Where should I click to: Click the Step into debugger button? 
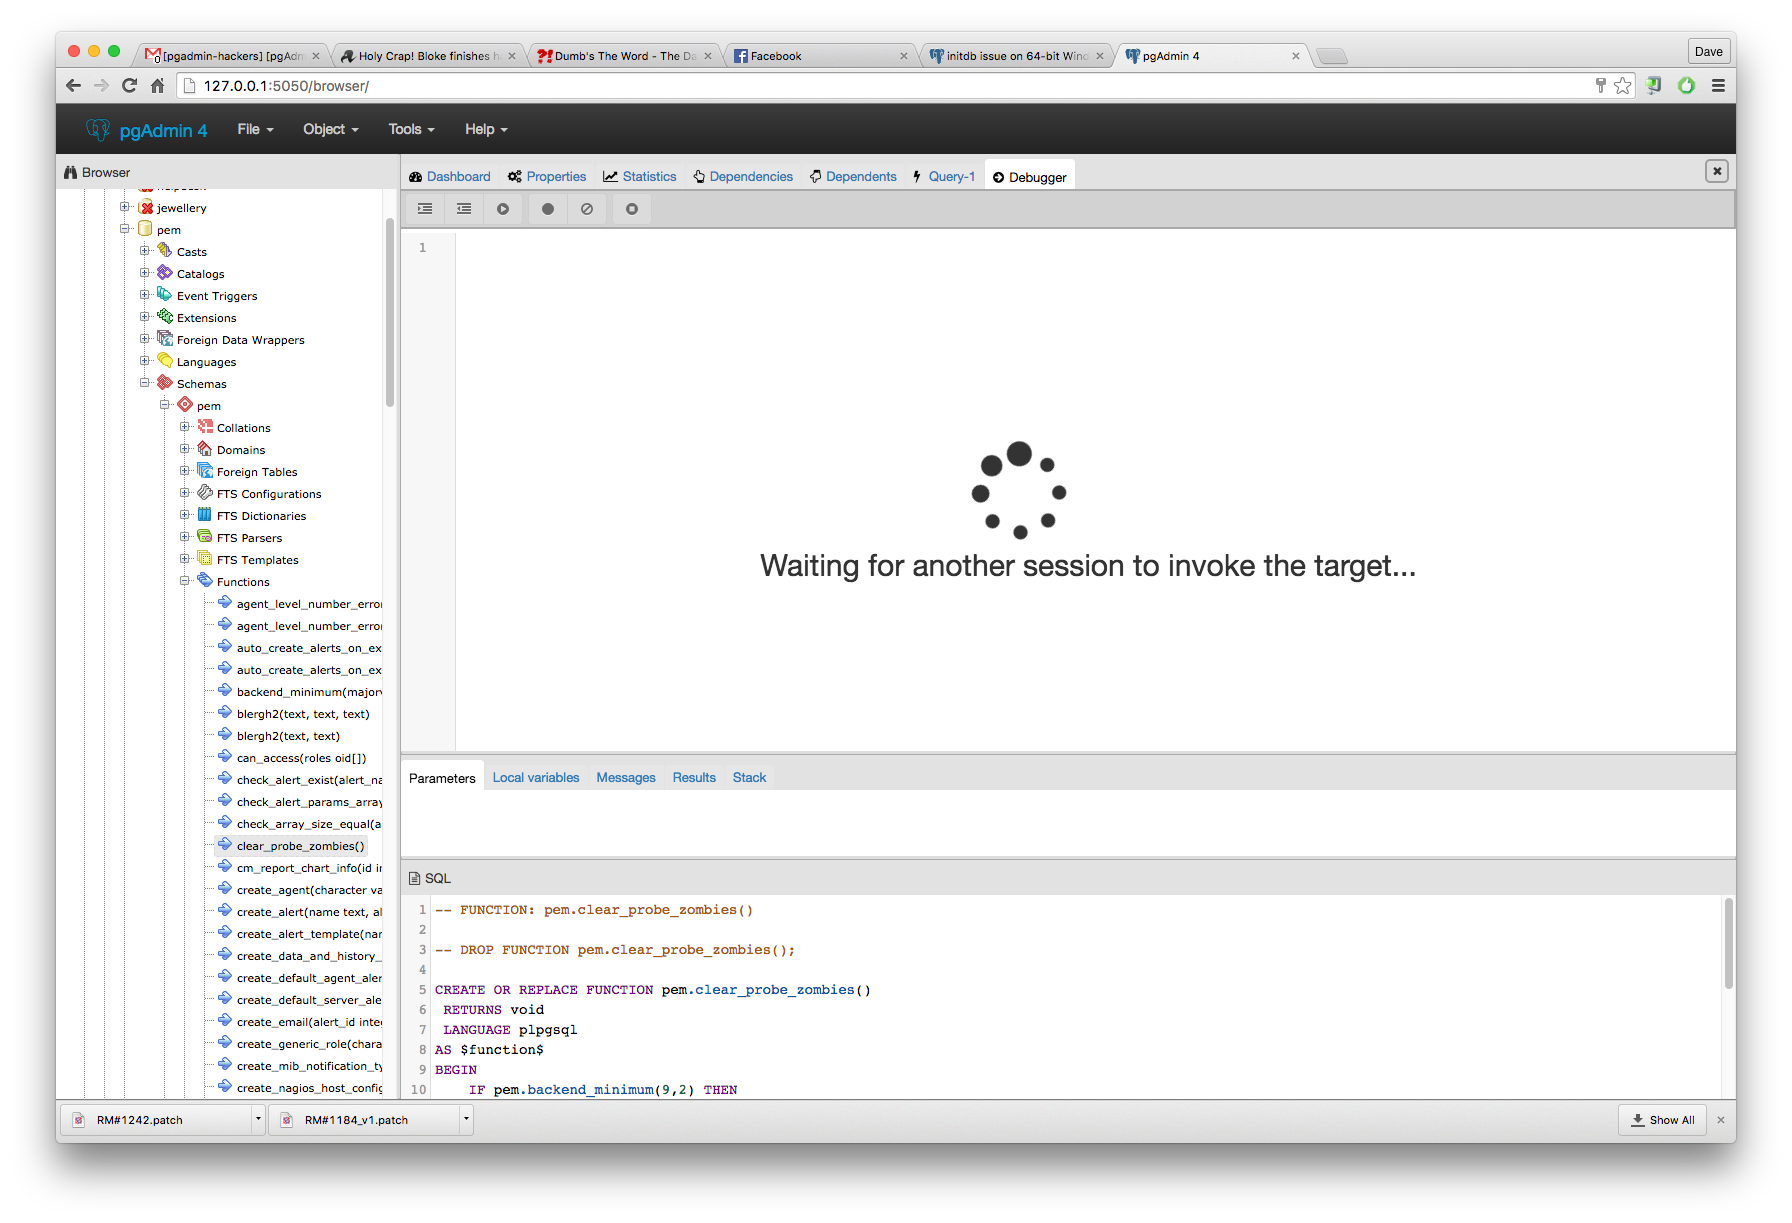coord(425,209)
